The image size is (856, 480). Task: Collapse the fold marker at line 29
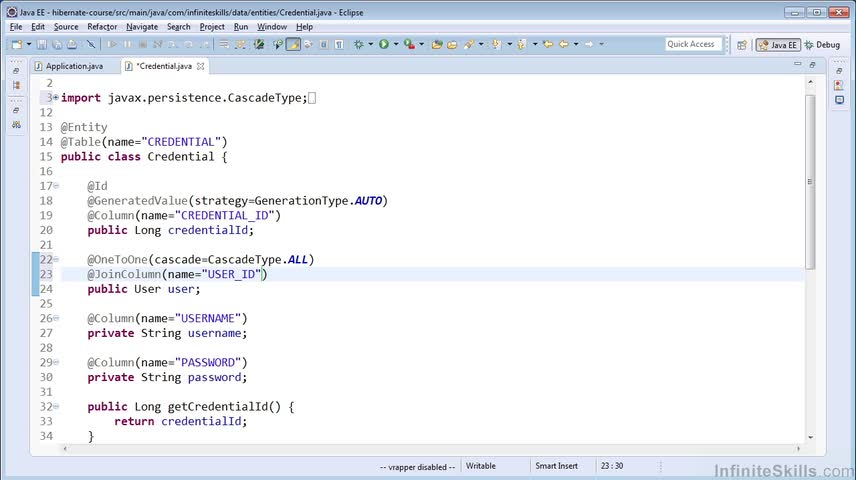[56, 362]
